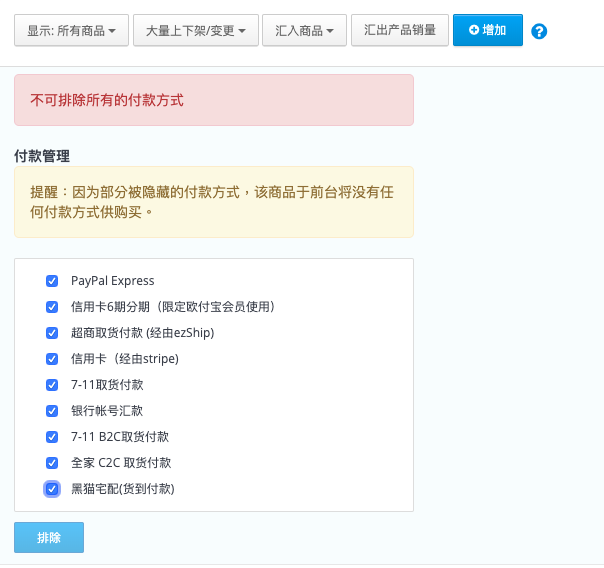Click the yellow 提醒 warning notice text
The height and width of the screenshot is (568, 604).
click(212, 202)
